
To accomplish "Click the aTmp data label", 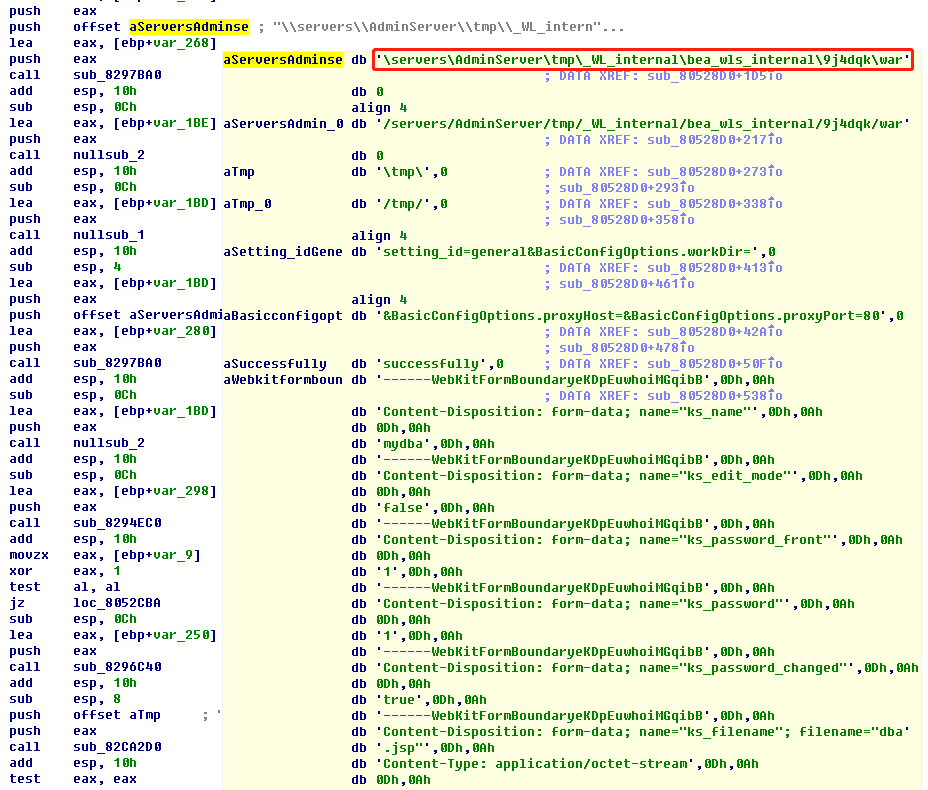I will (x=239, y=172).
